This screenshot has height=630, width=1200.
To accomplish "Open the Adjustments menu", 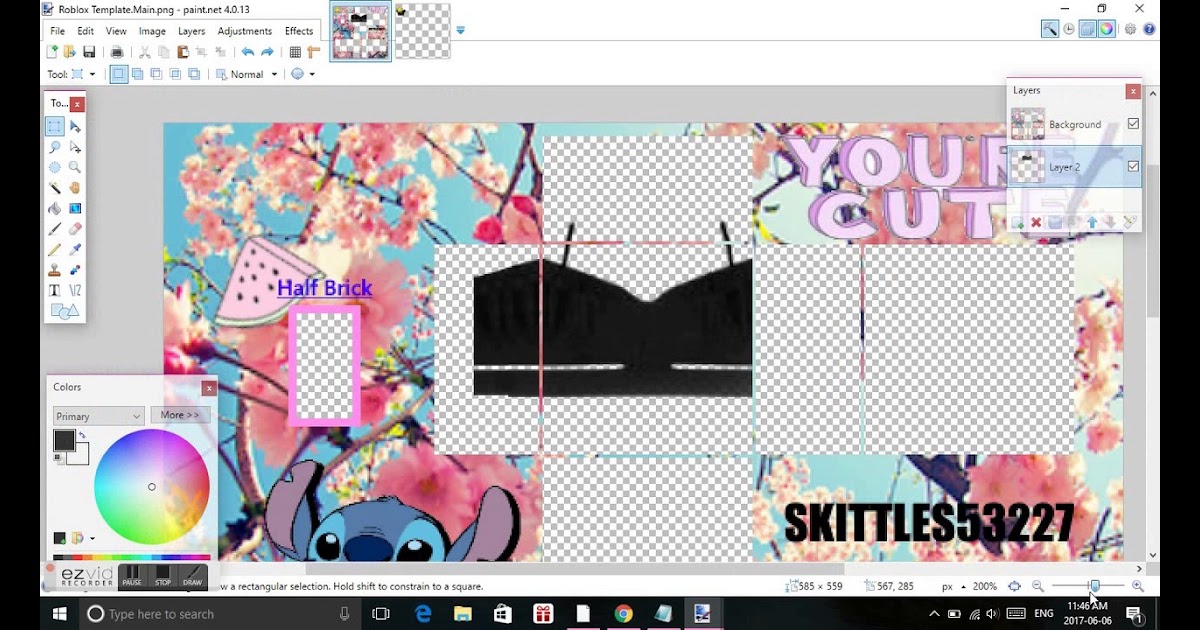I will click(245, 31).
